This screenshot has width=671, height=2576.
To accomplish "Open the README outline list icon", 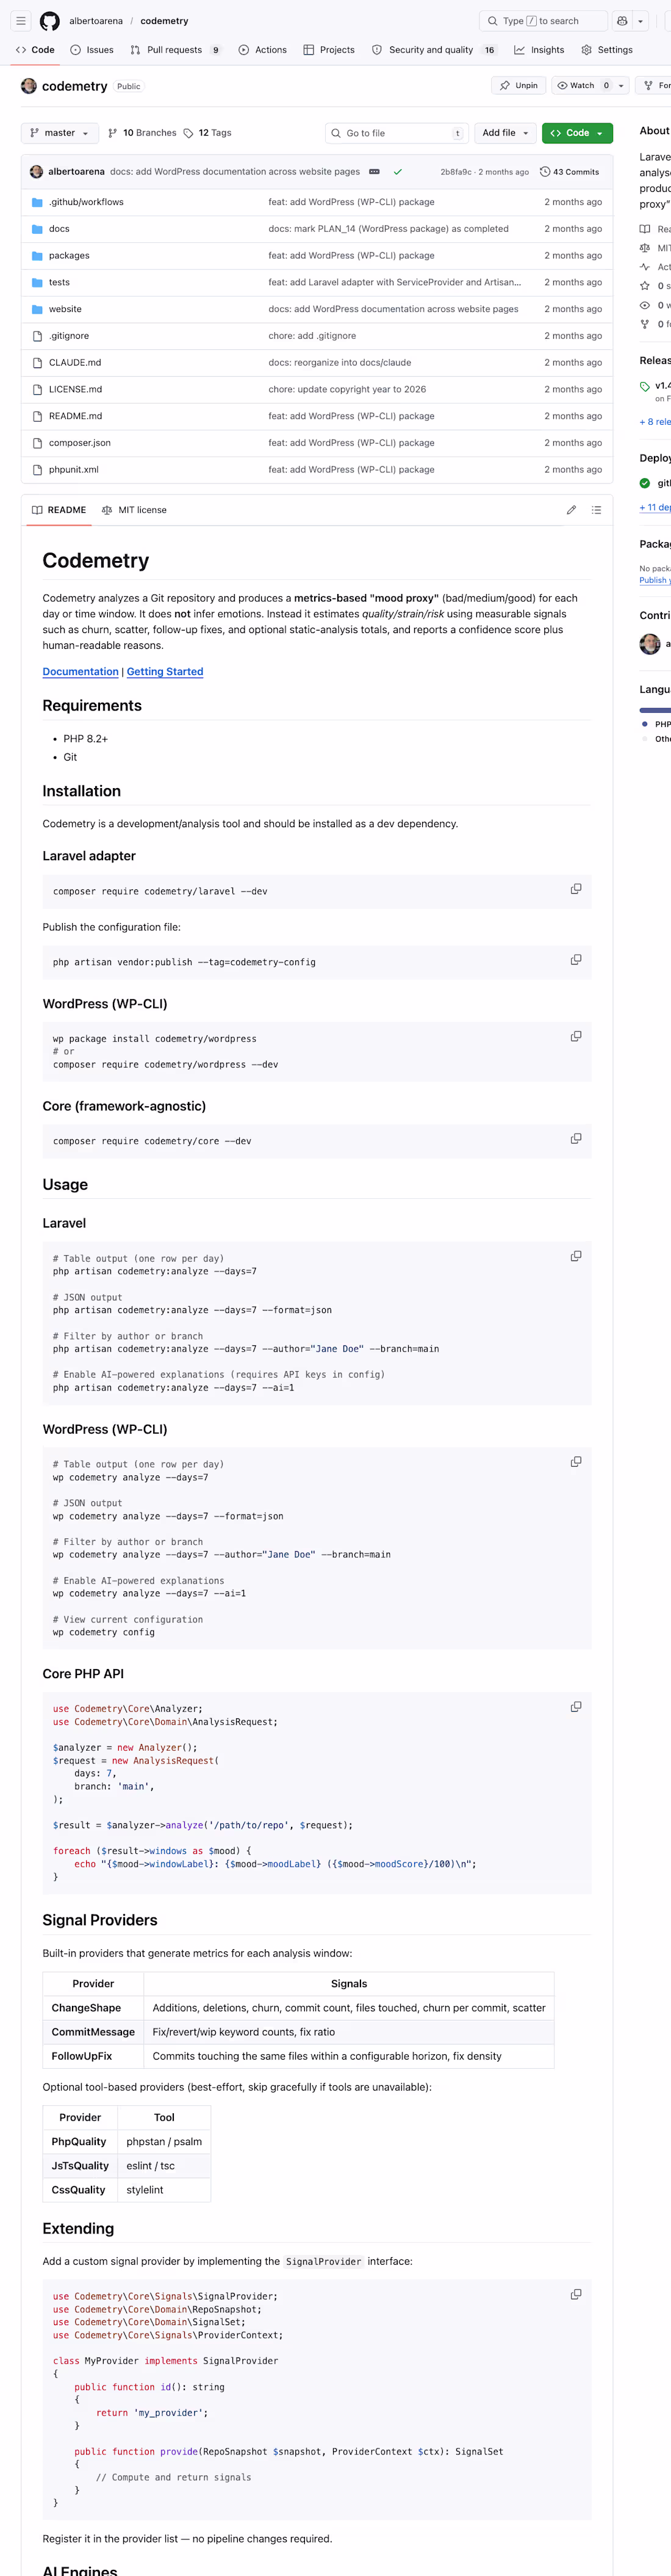I will (596, 510).
